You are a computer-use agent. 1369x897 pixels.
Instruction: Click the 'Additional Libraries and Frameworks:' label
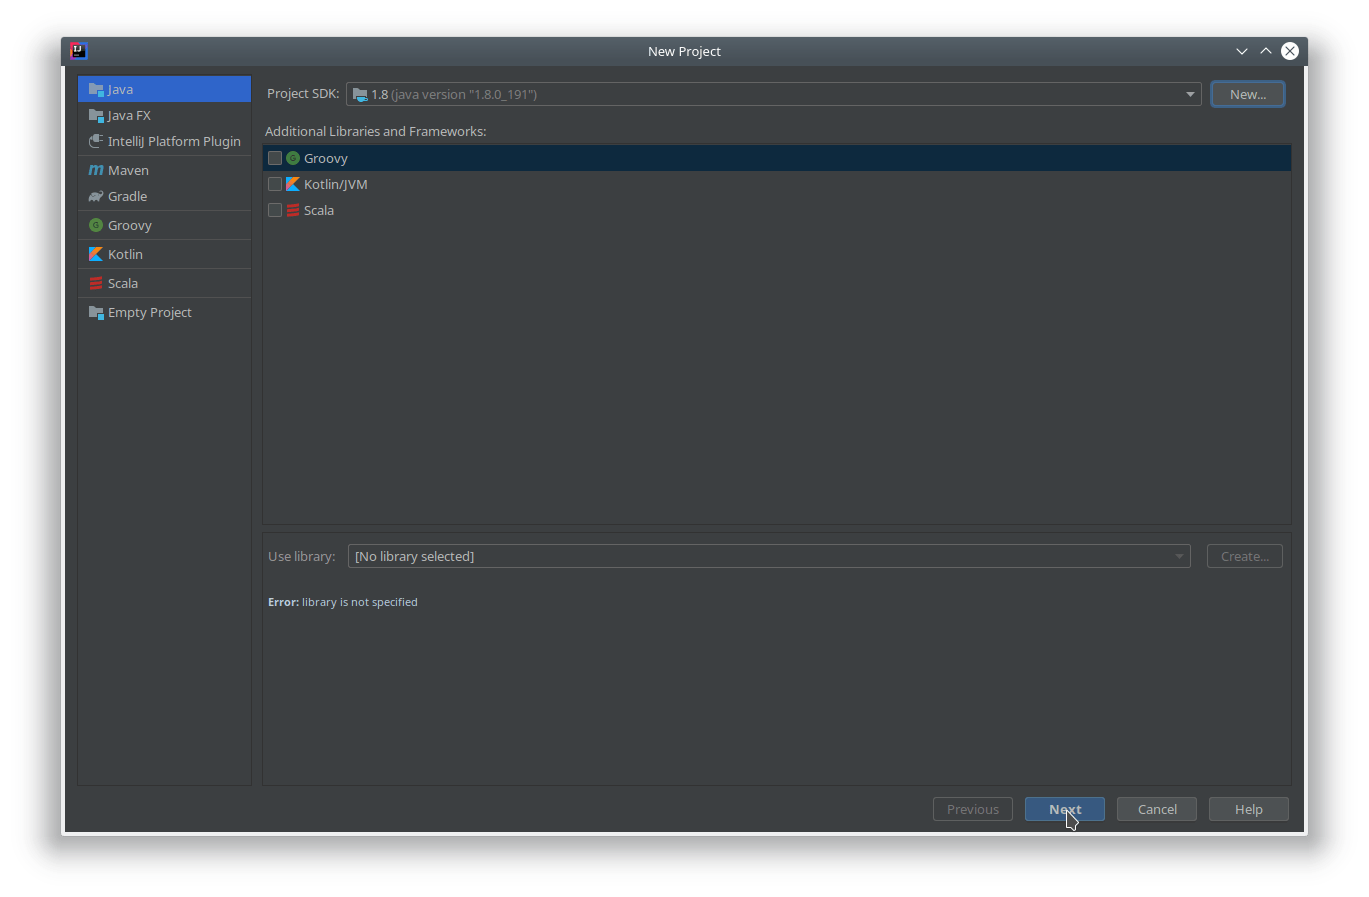pos(376,131)
